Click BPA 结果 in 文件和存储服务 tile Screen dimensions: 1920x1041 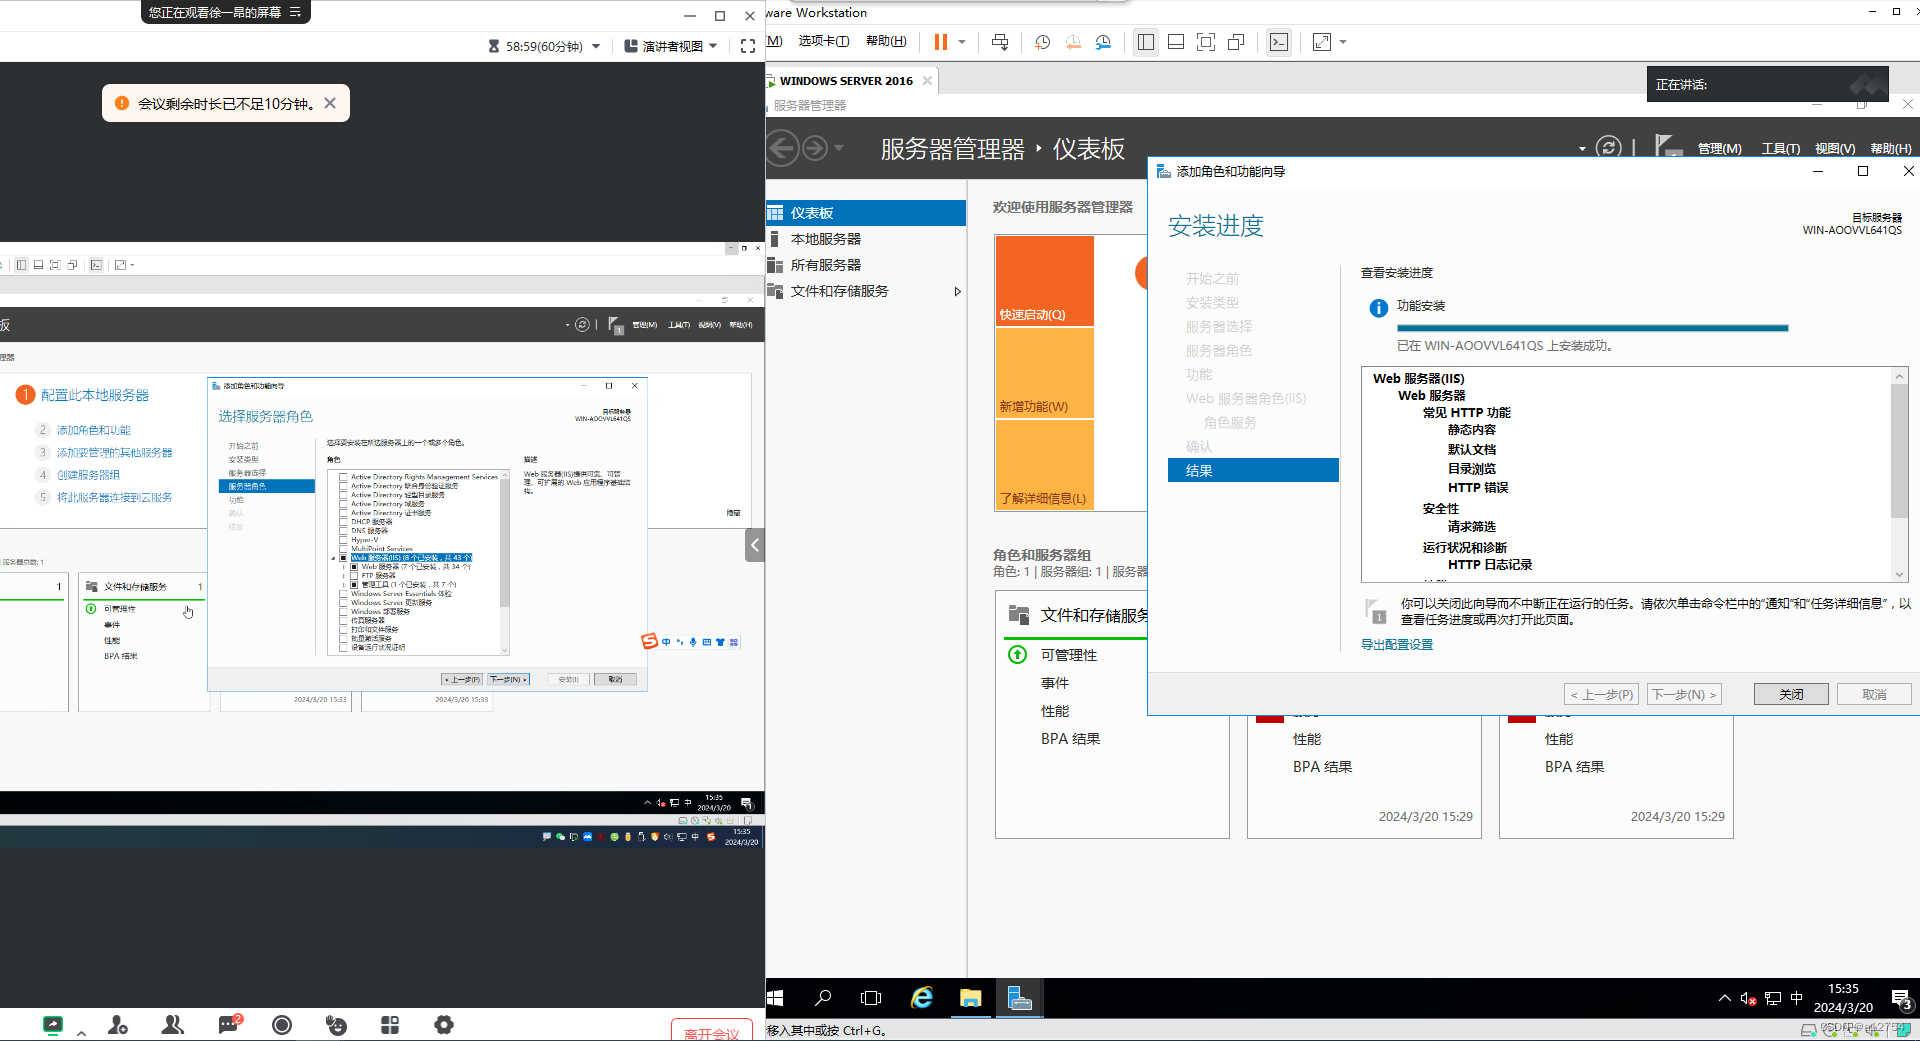pyautogui.click(x=1070, y=739)
